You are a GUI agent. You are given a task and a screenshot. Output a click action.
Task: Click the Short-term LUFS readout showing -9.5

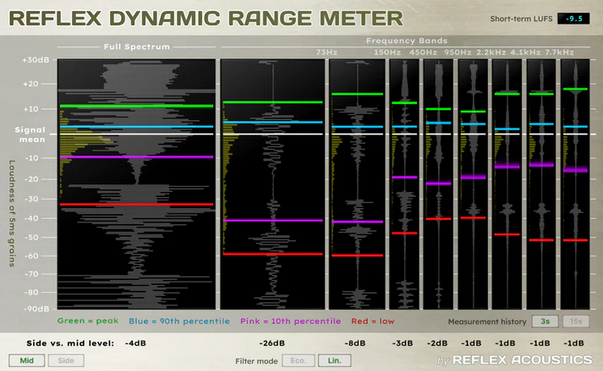click(573, 18)
